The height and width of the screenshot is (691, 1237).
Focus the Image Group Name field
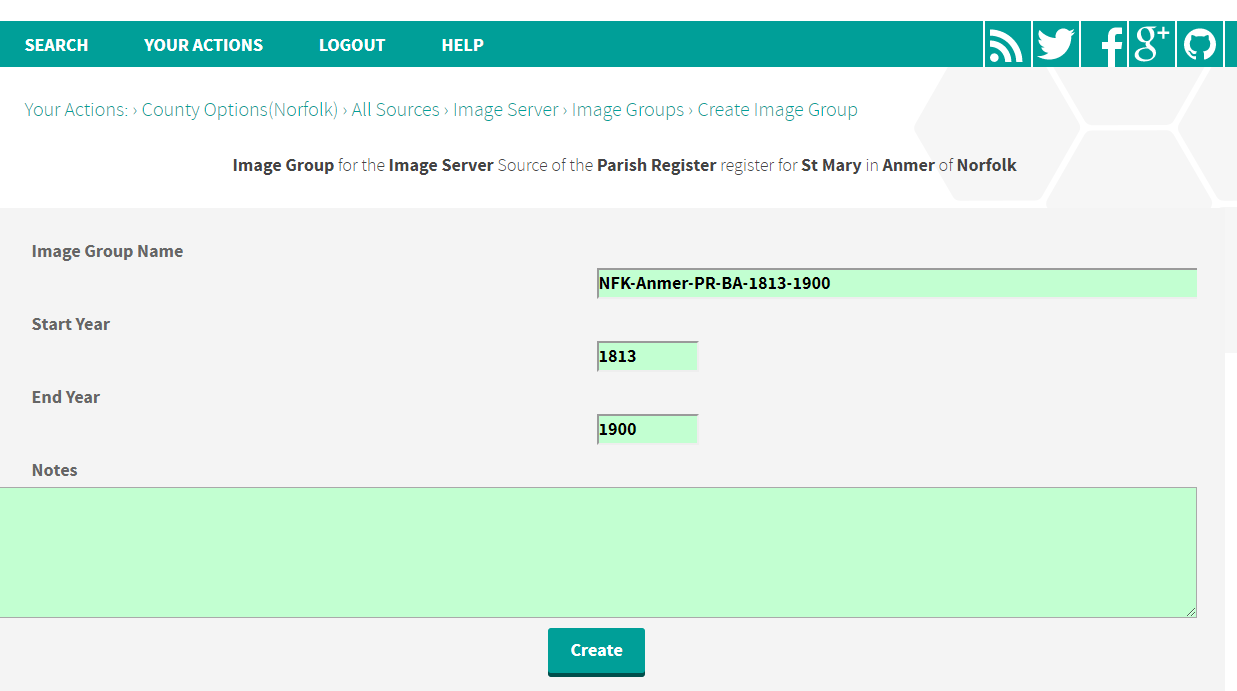click(x=897, y=283)
